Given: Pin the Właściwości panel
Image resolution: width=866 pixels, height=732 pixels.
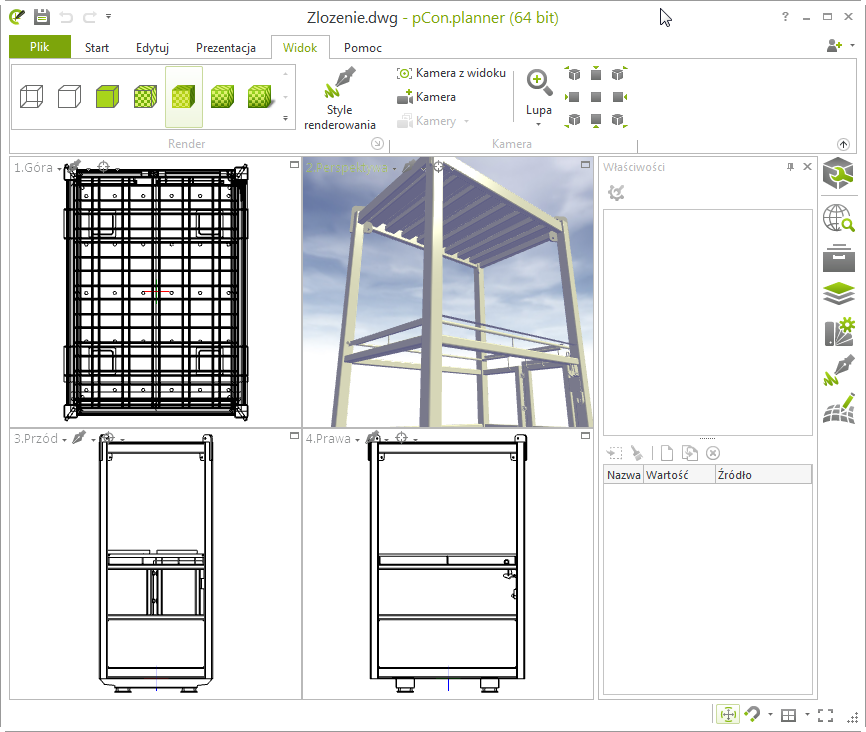Looking at the screenshot, I should tap(790, 167).
